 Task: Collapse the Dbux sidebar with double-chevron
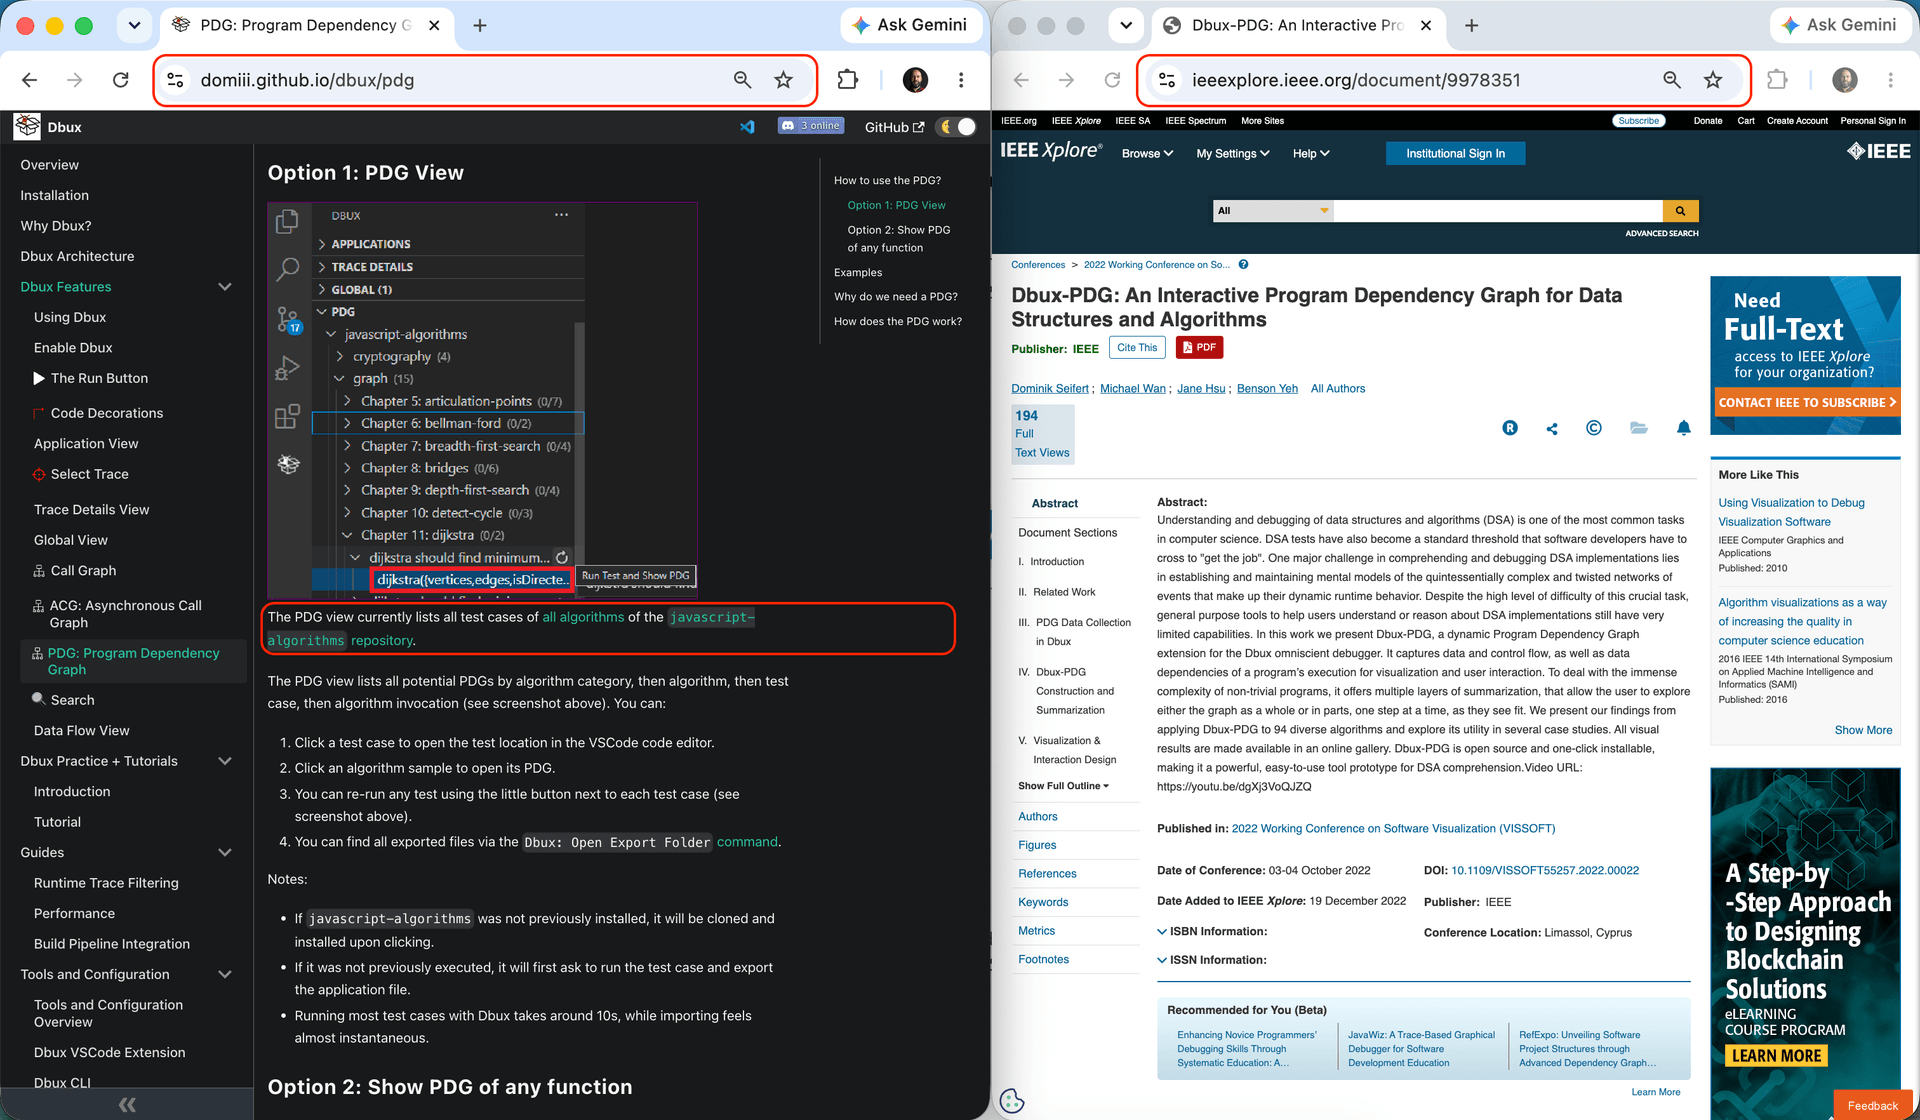pos(127,1104)
